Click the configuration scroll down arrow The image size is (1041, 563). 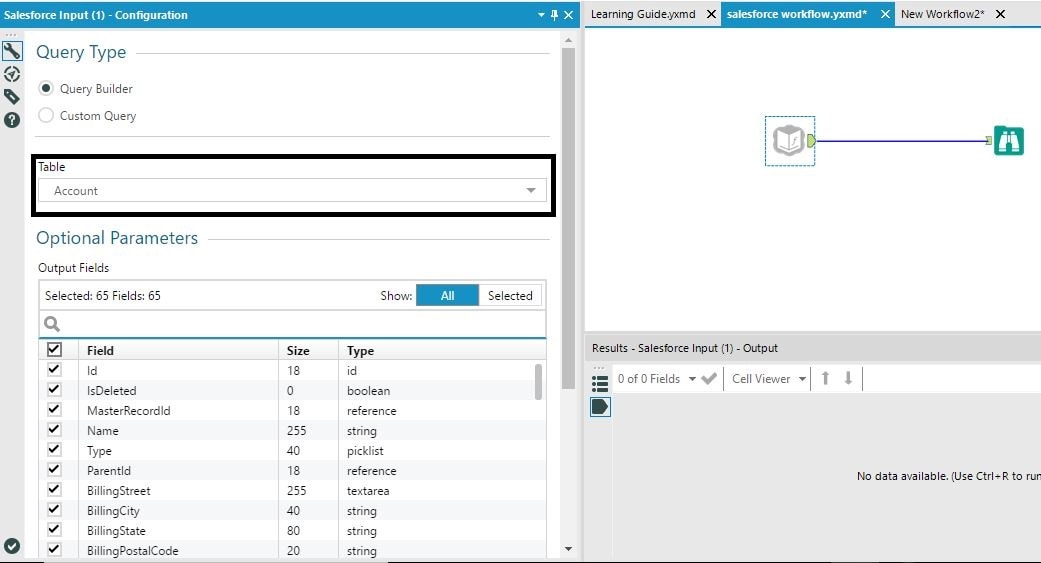click(568, 549)
